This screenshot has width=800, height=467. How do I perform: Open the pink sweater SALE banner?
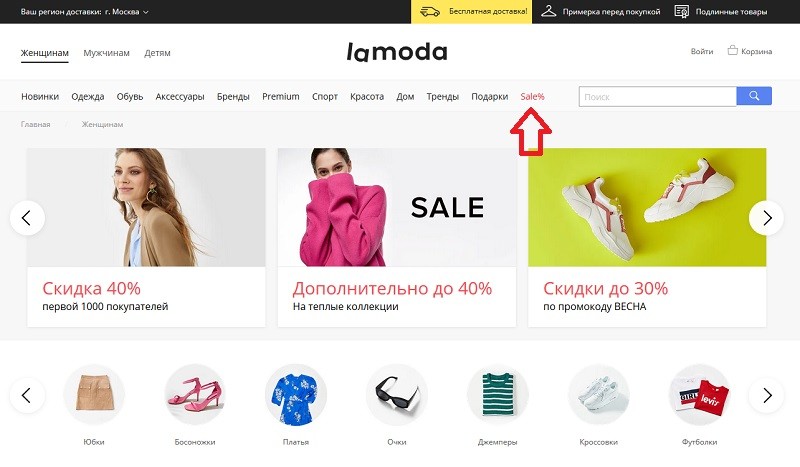click(396, 237)
